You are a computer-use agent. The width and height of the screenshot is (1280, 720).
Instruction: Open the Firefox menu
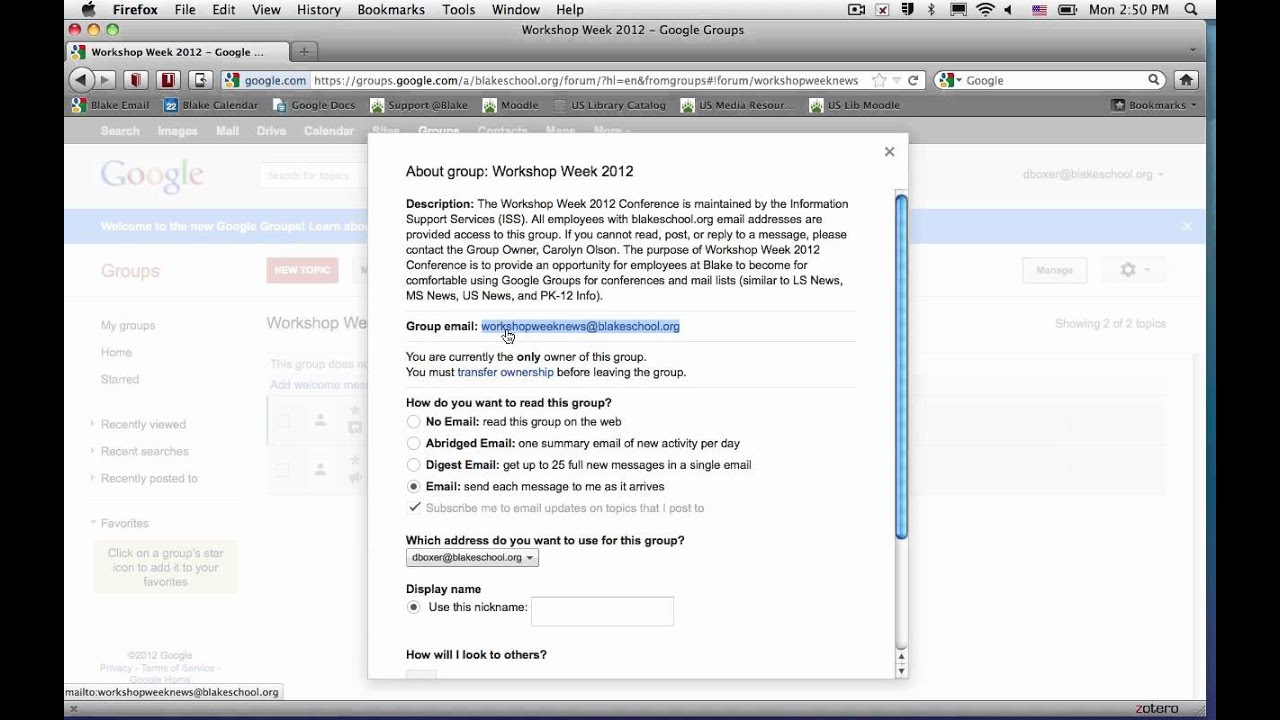134,10
